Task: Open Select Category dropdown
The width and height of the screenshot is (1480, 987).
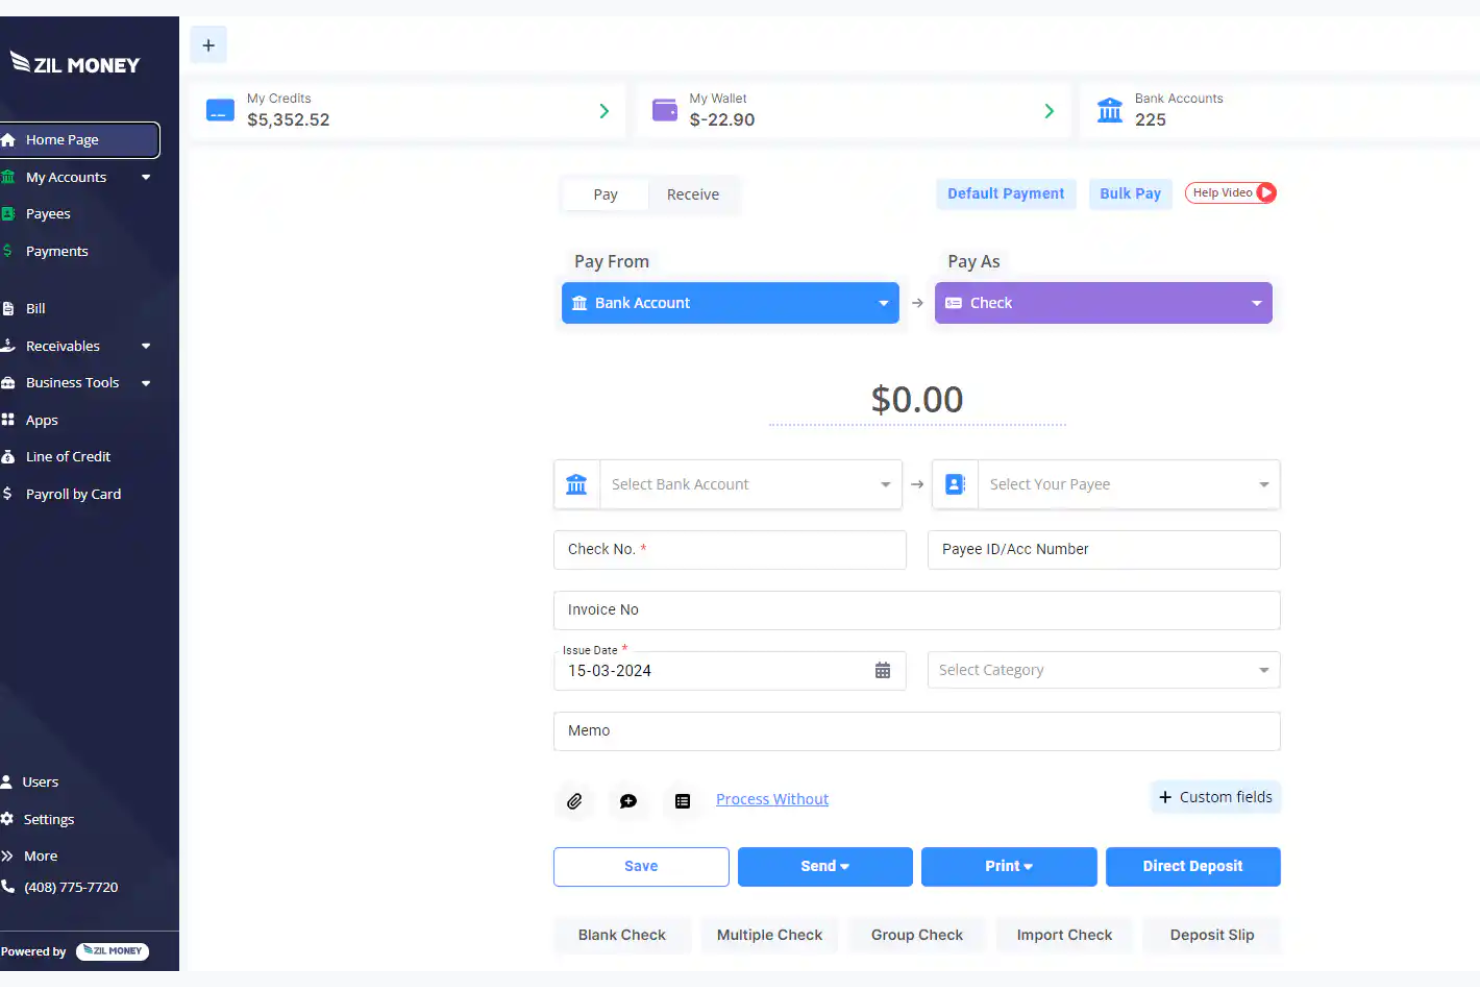Action: pos(1104,671)
